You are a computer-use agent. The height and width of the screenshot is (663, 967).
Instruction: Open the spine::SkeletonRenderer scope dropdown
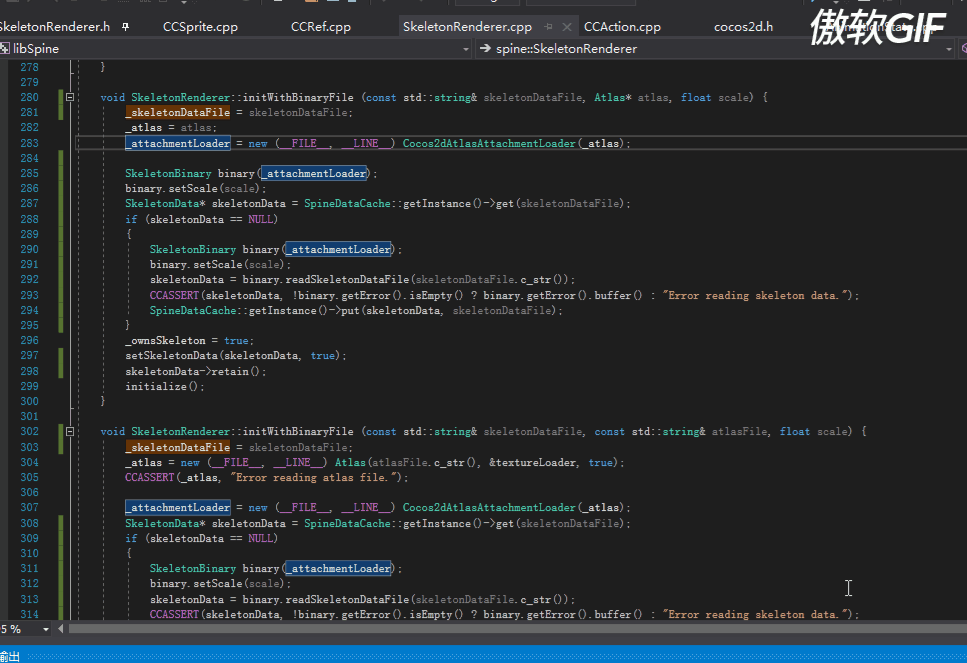click(x=948, y=49)
